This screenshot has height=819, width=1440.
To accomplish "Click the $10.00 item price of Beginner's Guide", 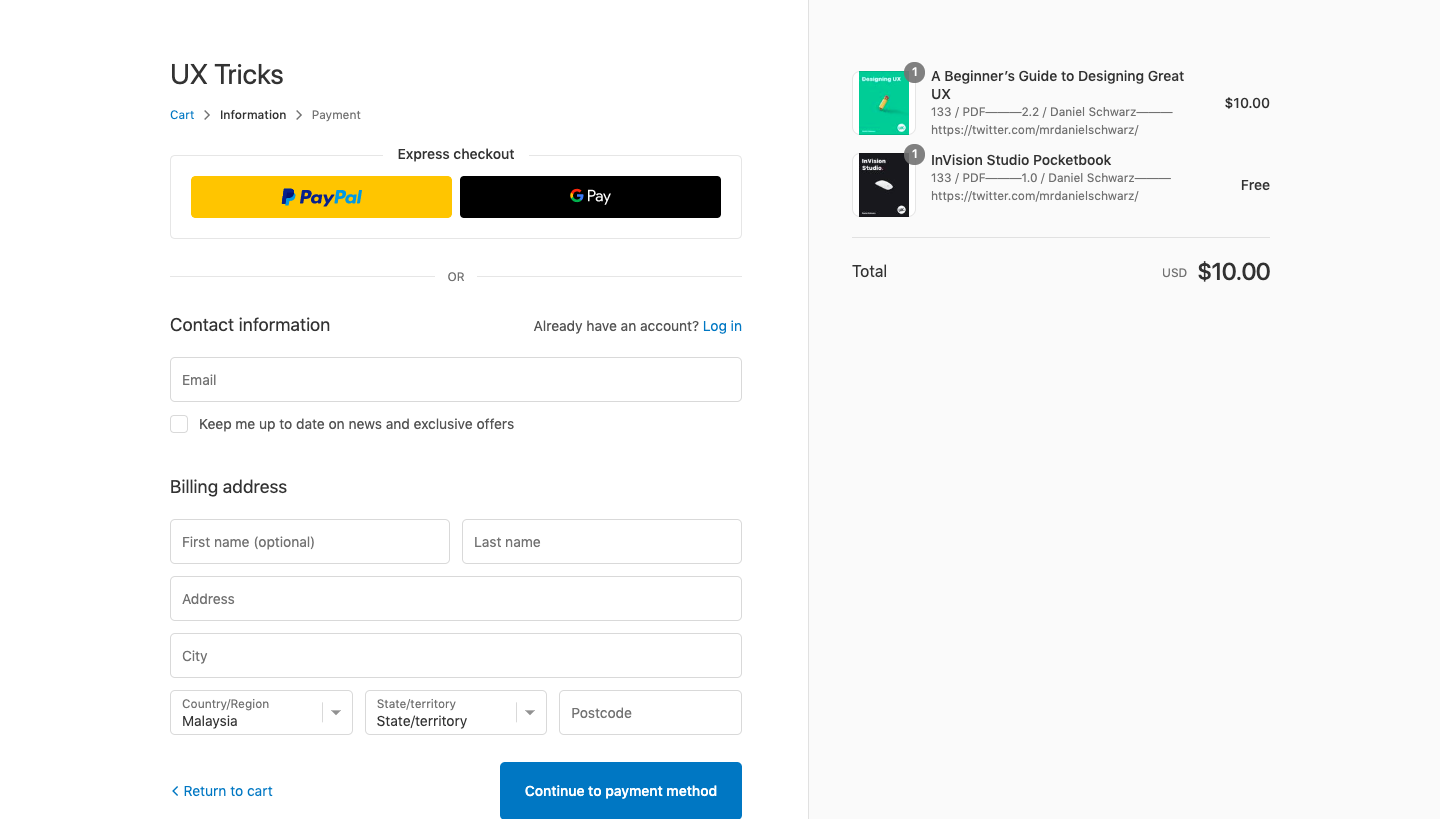I will click(x=1247, y=103).
